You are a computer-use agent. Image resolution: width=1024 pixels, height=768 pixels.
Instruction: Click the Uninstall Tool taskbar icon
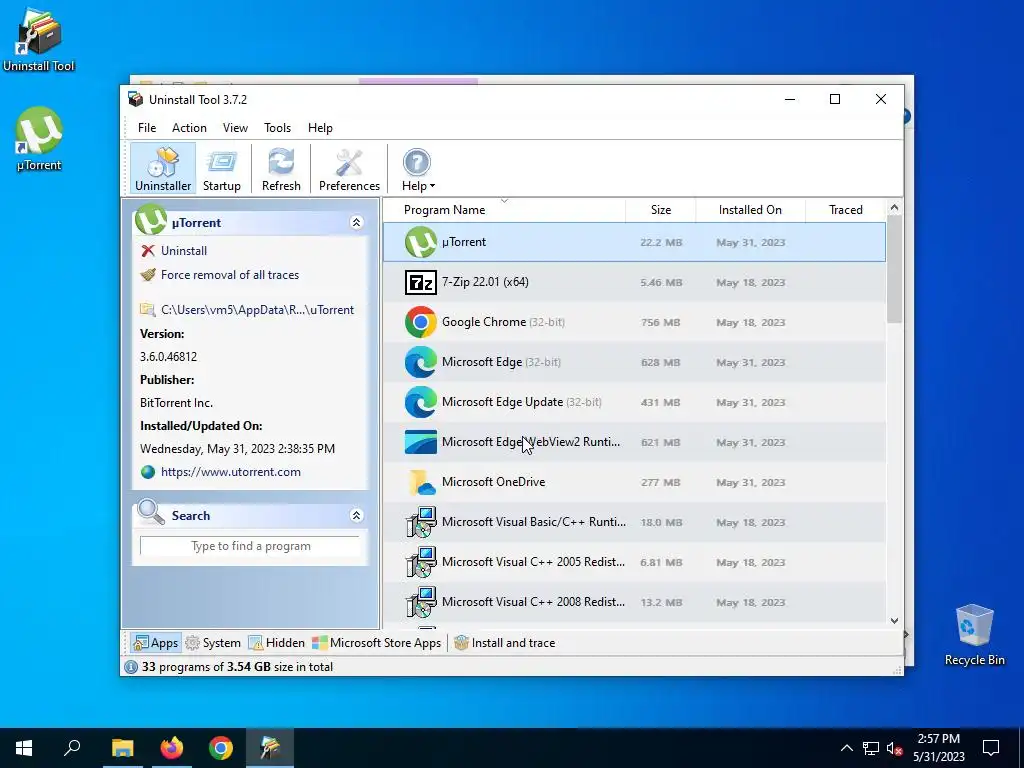pos(270,748)
